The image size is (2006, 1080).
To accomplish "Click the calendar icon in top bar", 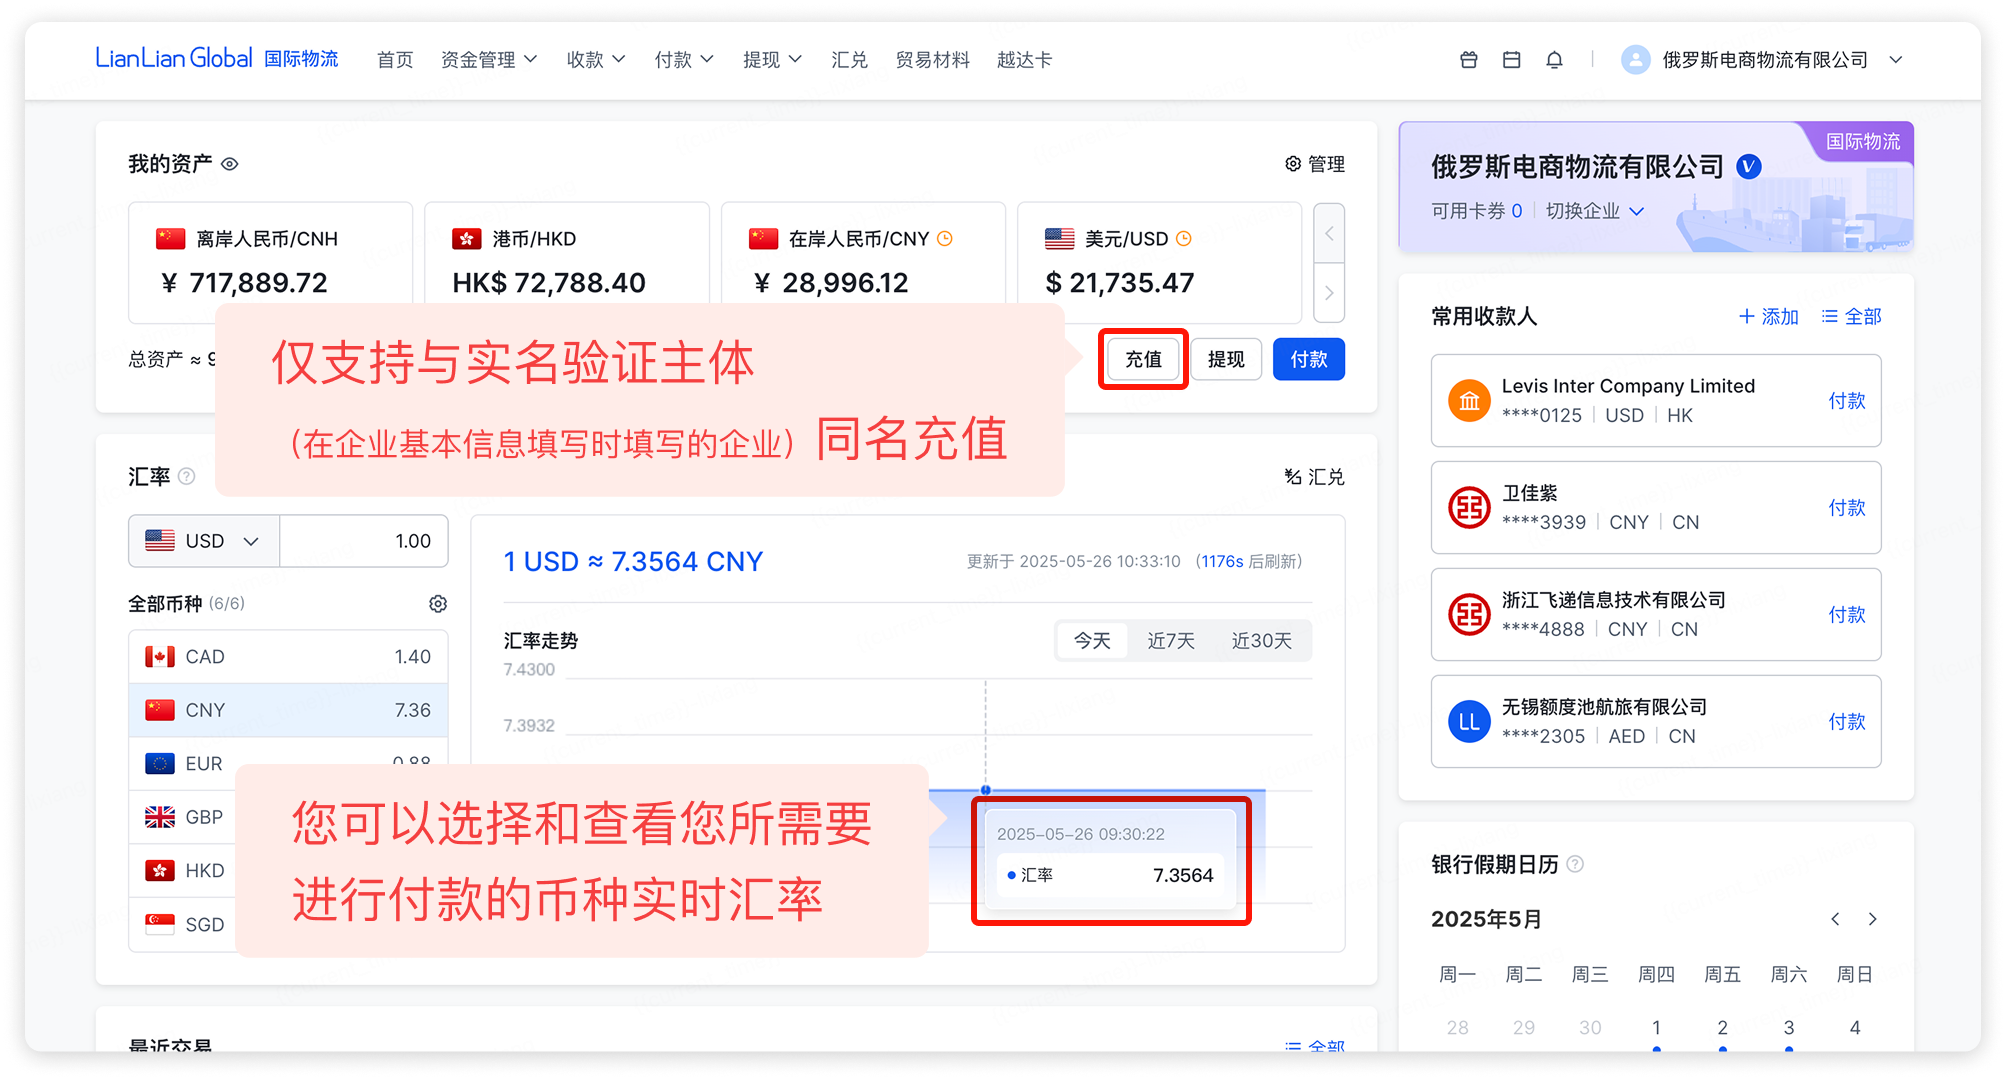I will (x=1511, y=60).
